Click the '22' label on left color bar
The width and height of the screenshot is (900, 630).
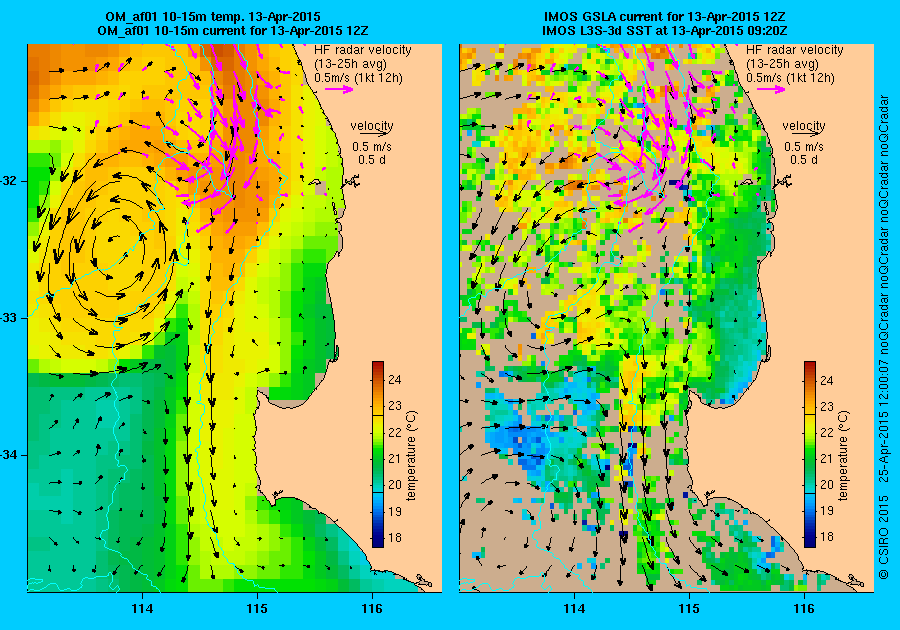coord(395,432)
